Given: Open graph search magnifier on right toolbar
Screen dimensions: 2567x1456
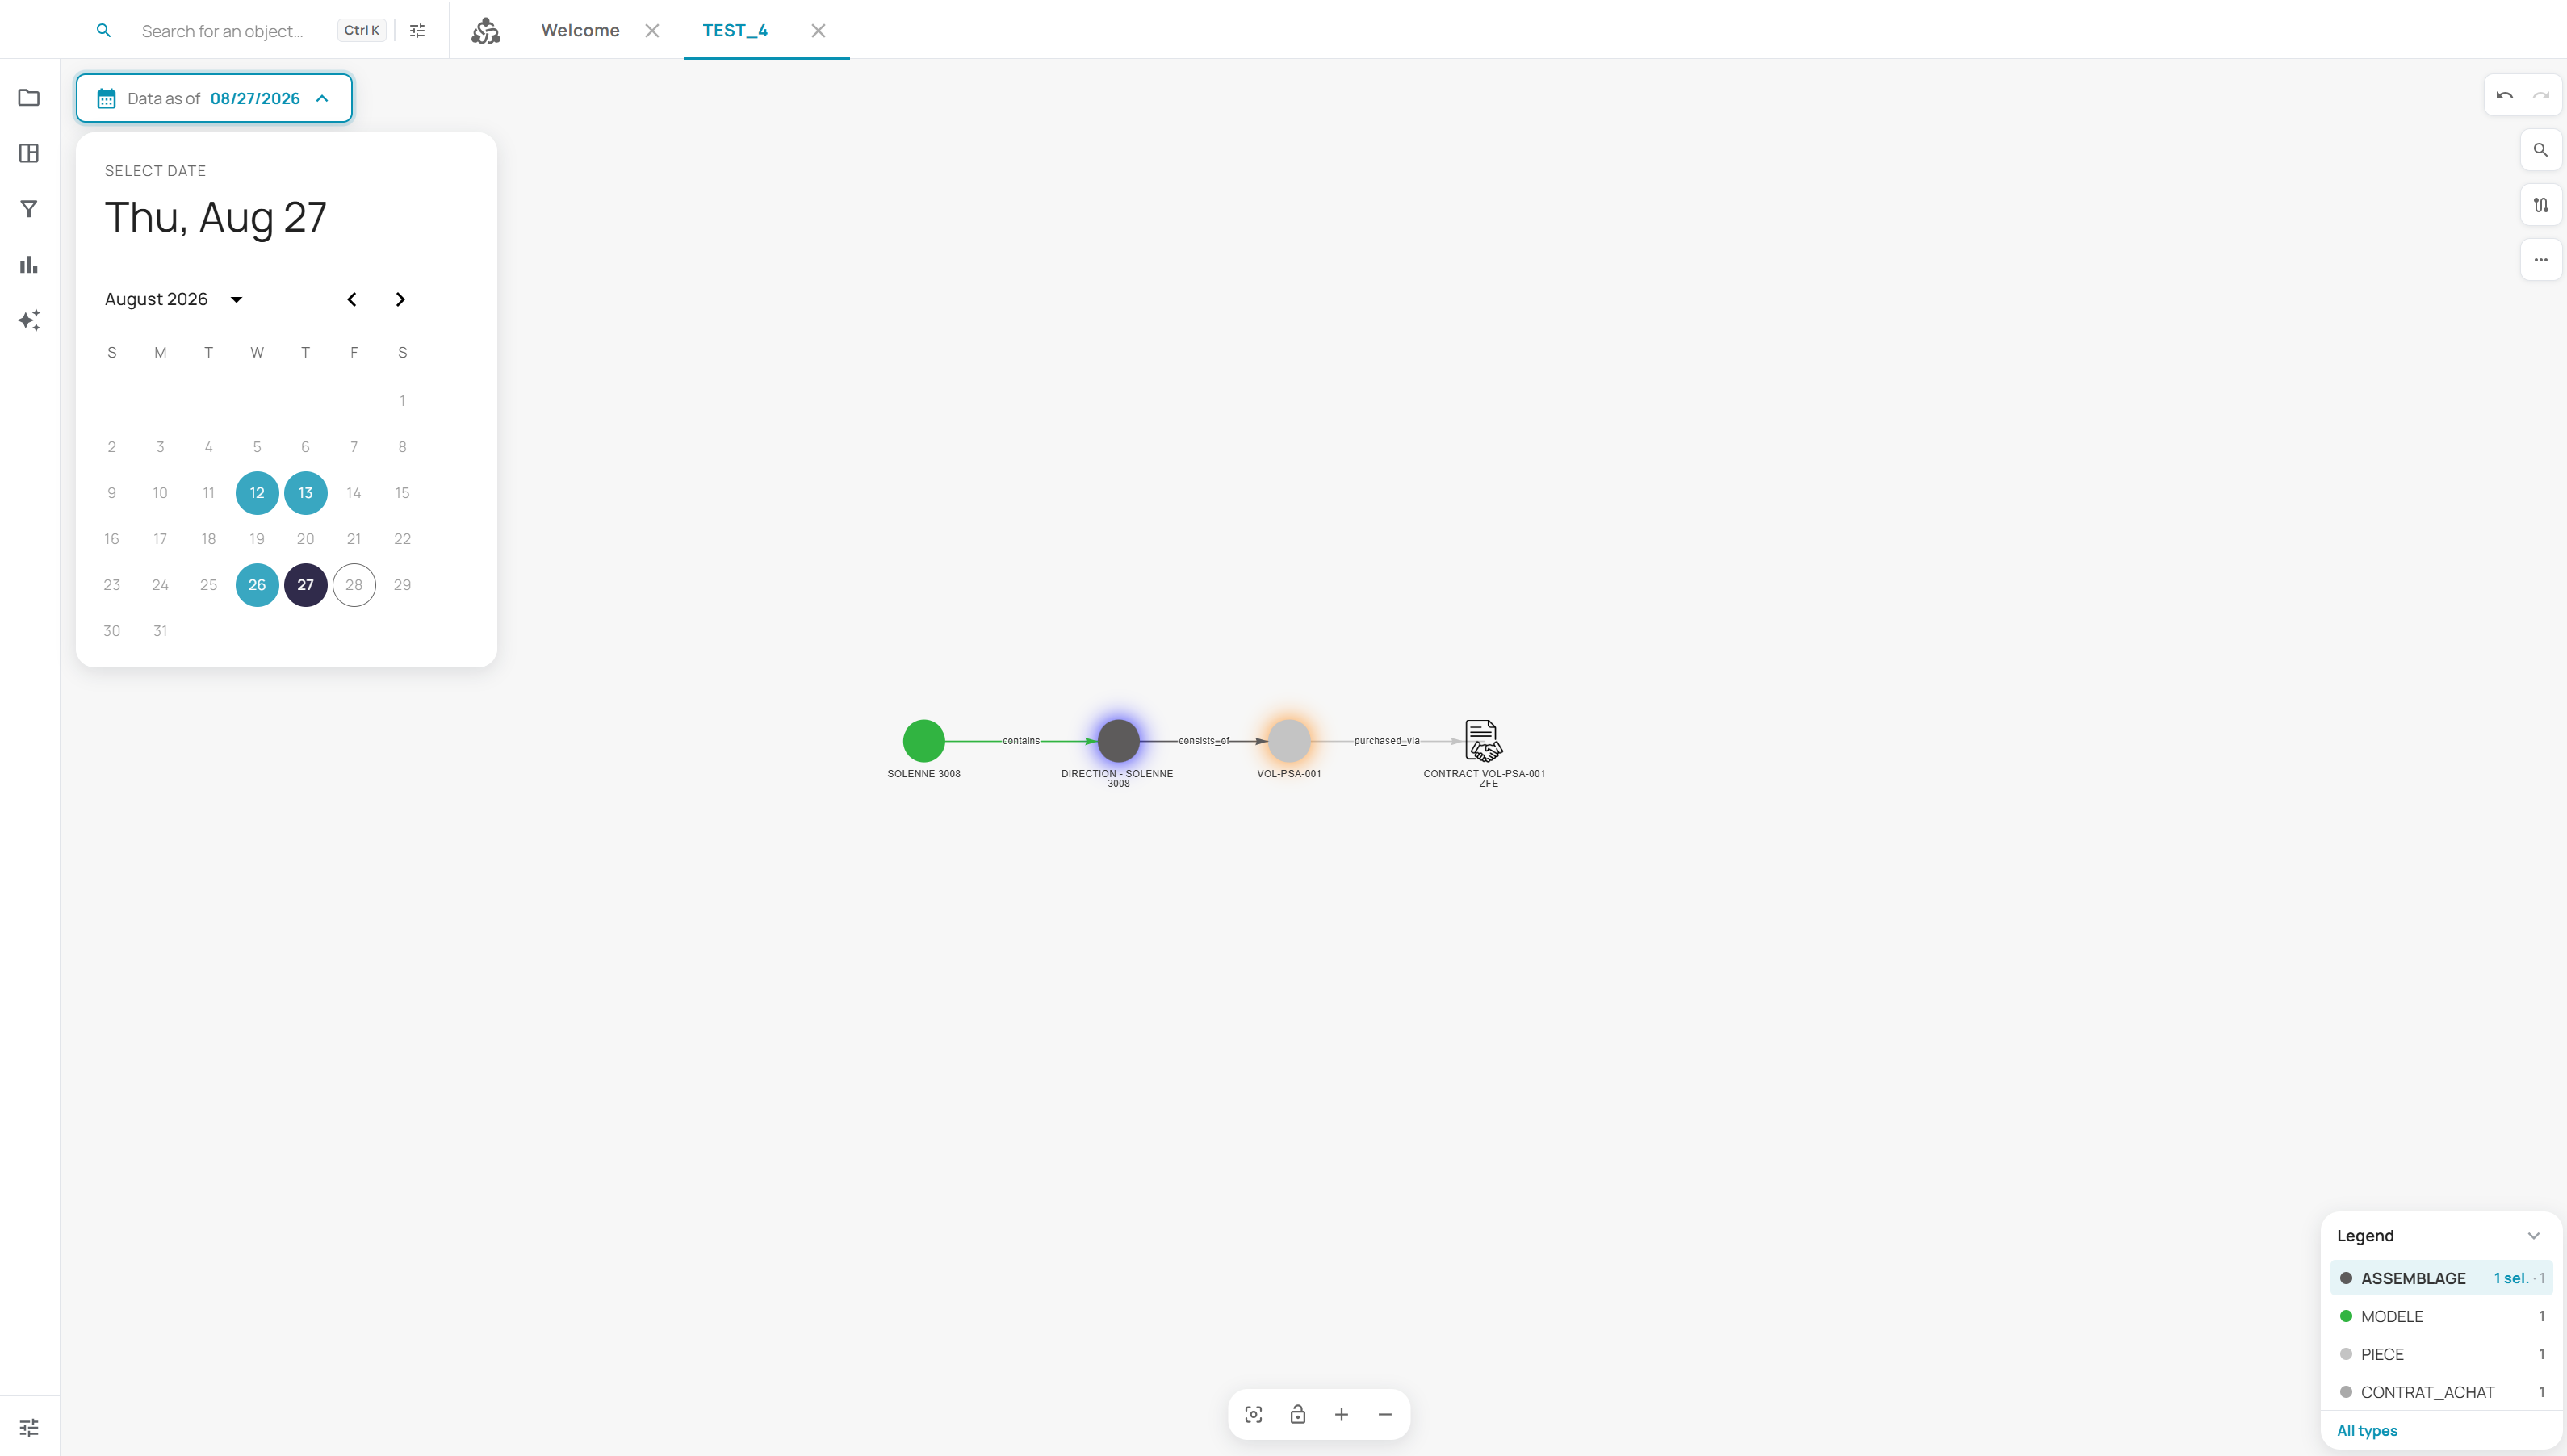Looking at the screenshot, I should [2541, 150].
